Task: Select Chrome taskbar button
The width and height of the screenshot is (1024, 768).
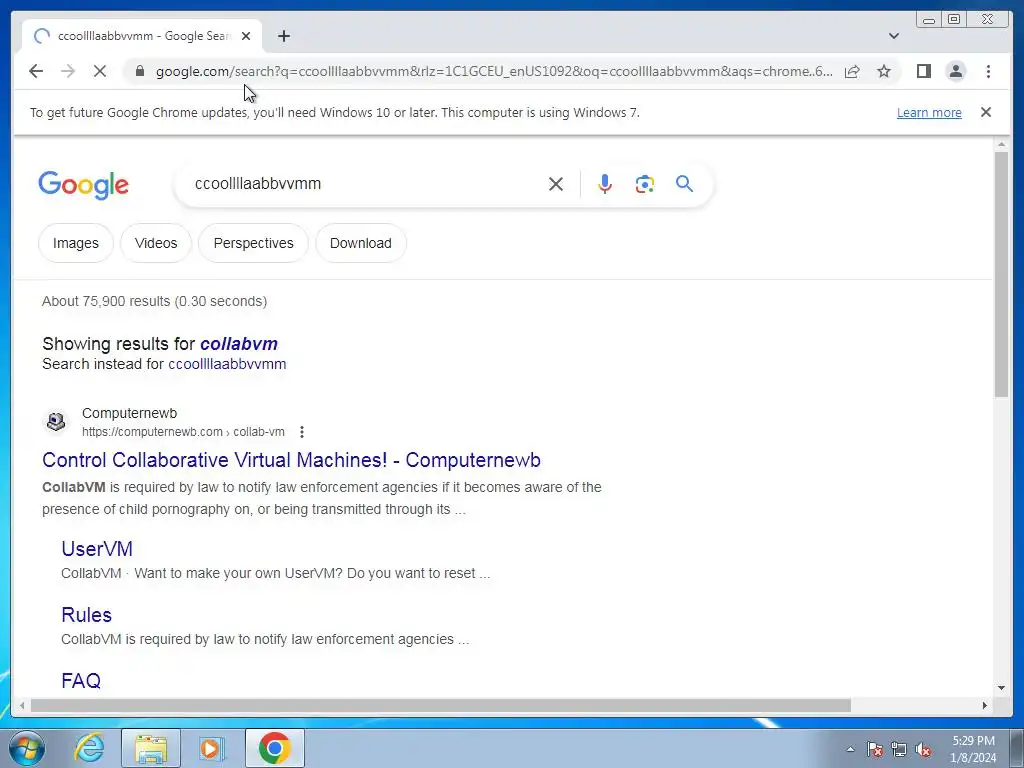Action: (275, 748)
